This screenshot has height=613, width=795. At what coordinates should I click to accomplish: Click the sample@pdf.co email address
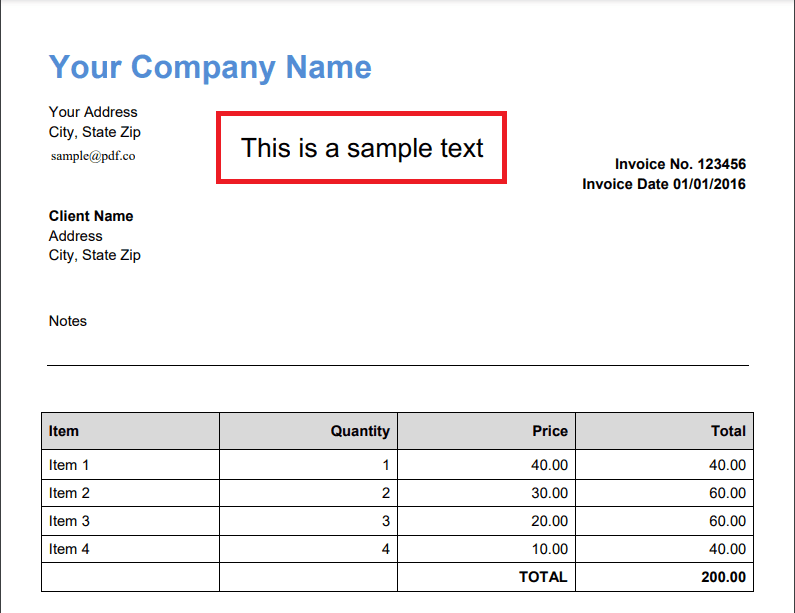(x=92, y=155)
